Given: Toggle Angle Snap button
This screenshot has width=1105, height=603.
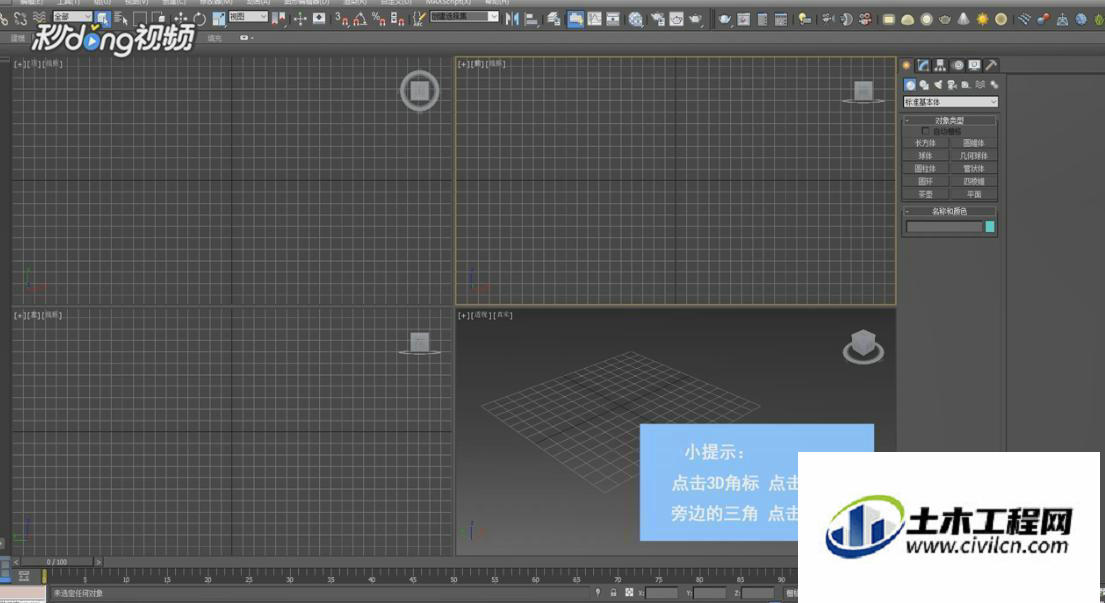Looking at the screenshot, I should pyautogui.click(x=360, y=19).
